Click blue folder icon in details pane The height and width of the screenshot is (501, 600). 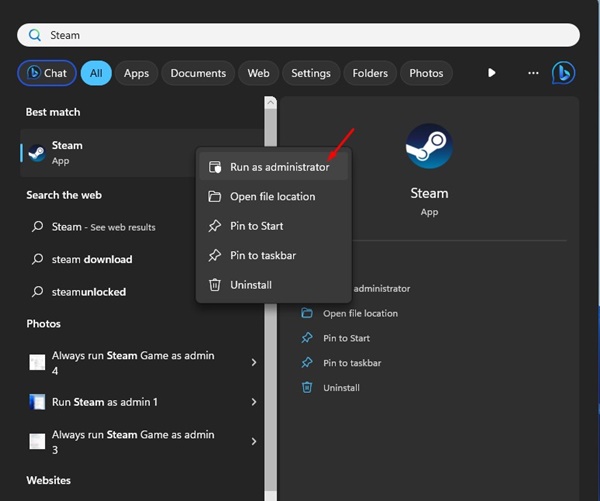[x=307, y=313]
